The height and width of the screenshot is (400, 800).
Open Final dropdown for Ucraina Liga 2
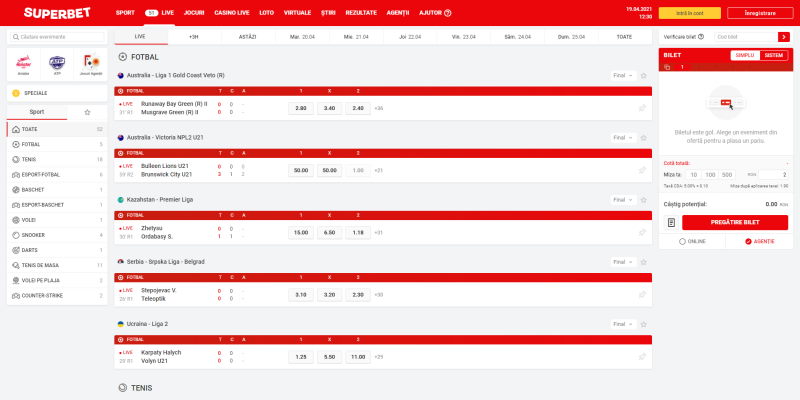(623, 324)
